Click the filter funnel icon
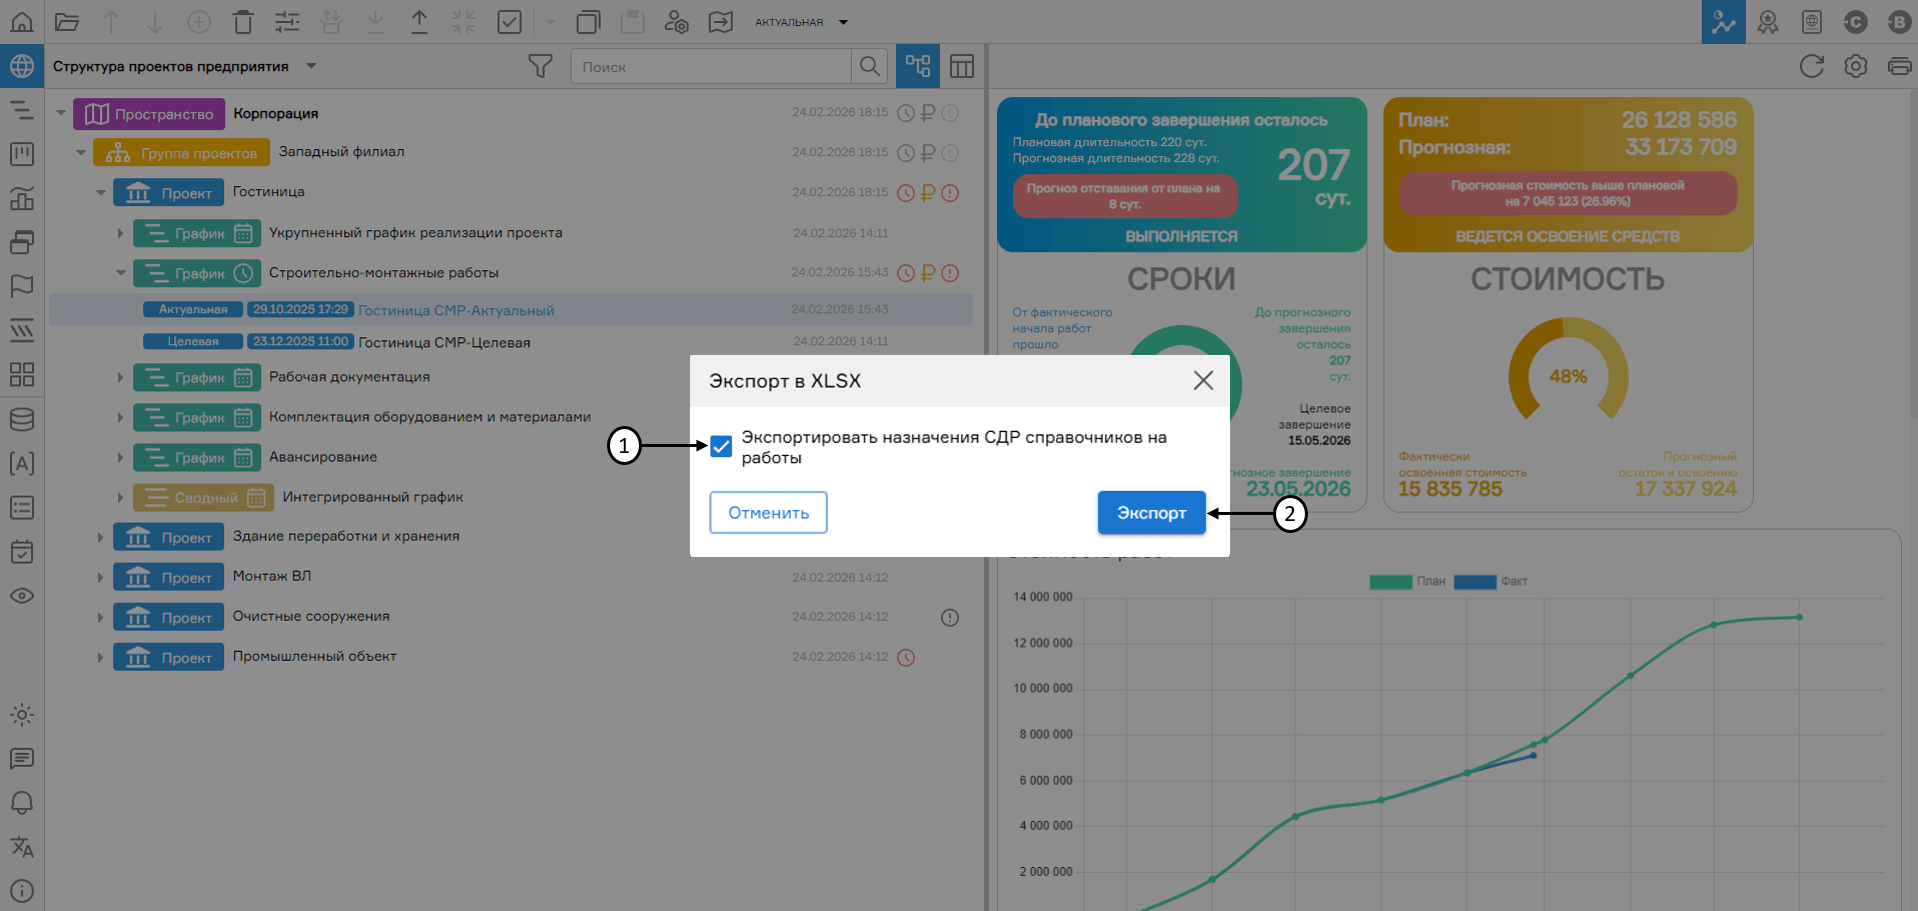This screenshot has width=1918, height=911. coord(540,66)
